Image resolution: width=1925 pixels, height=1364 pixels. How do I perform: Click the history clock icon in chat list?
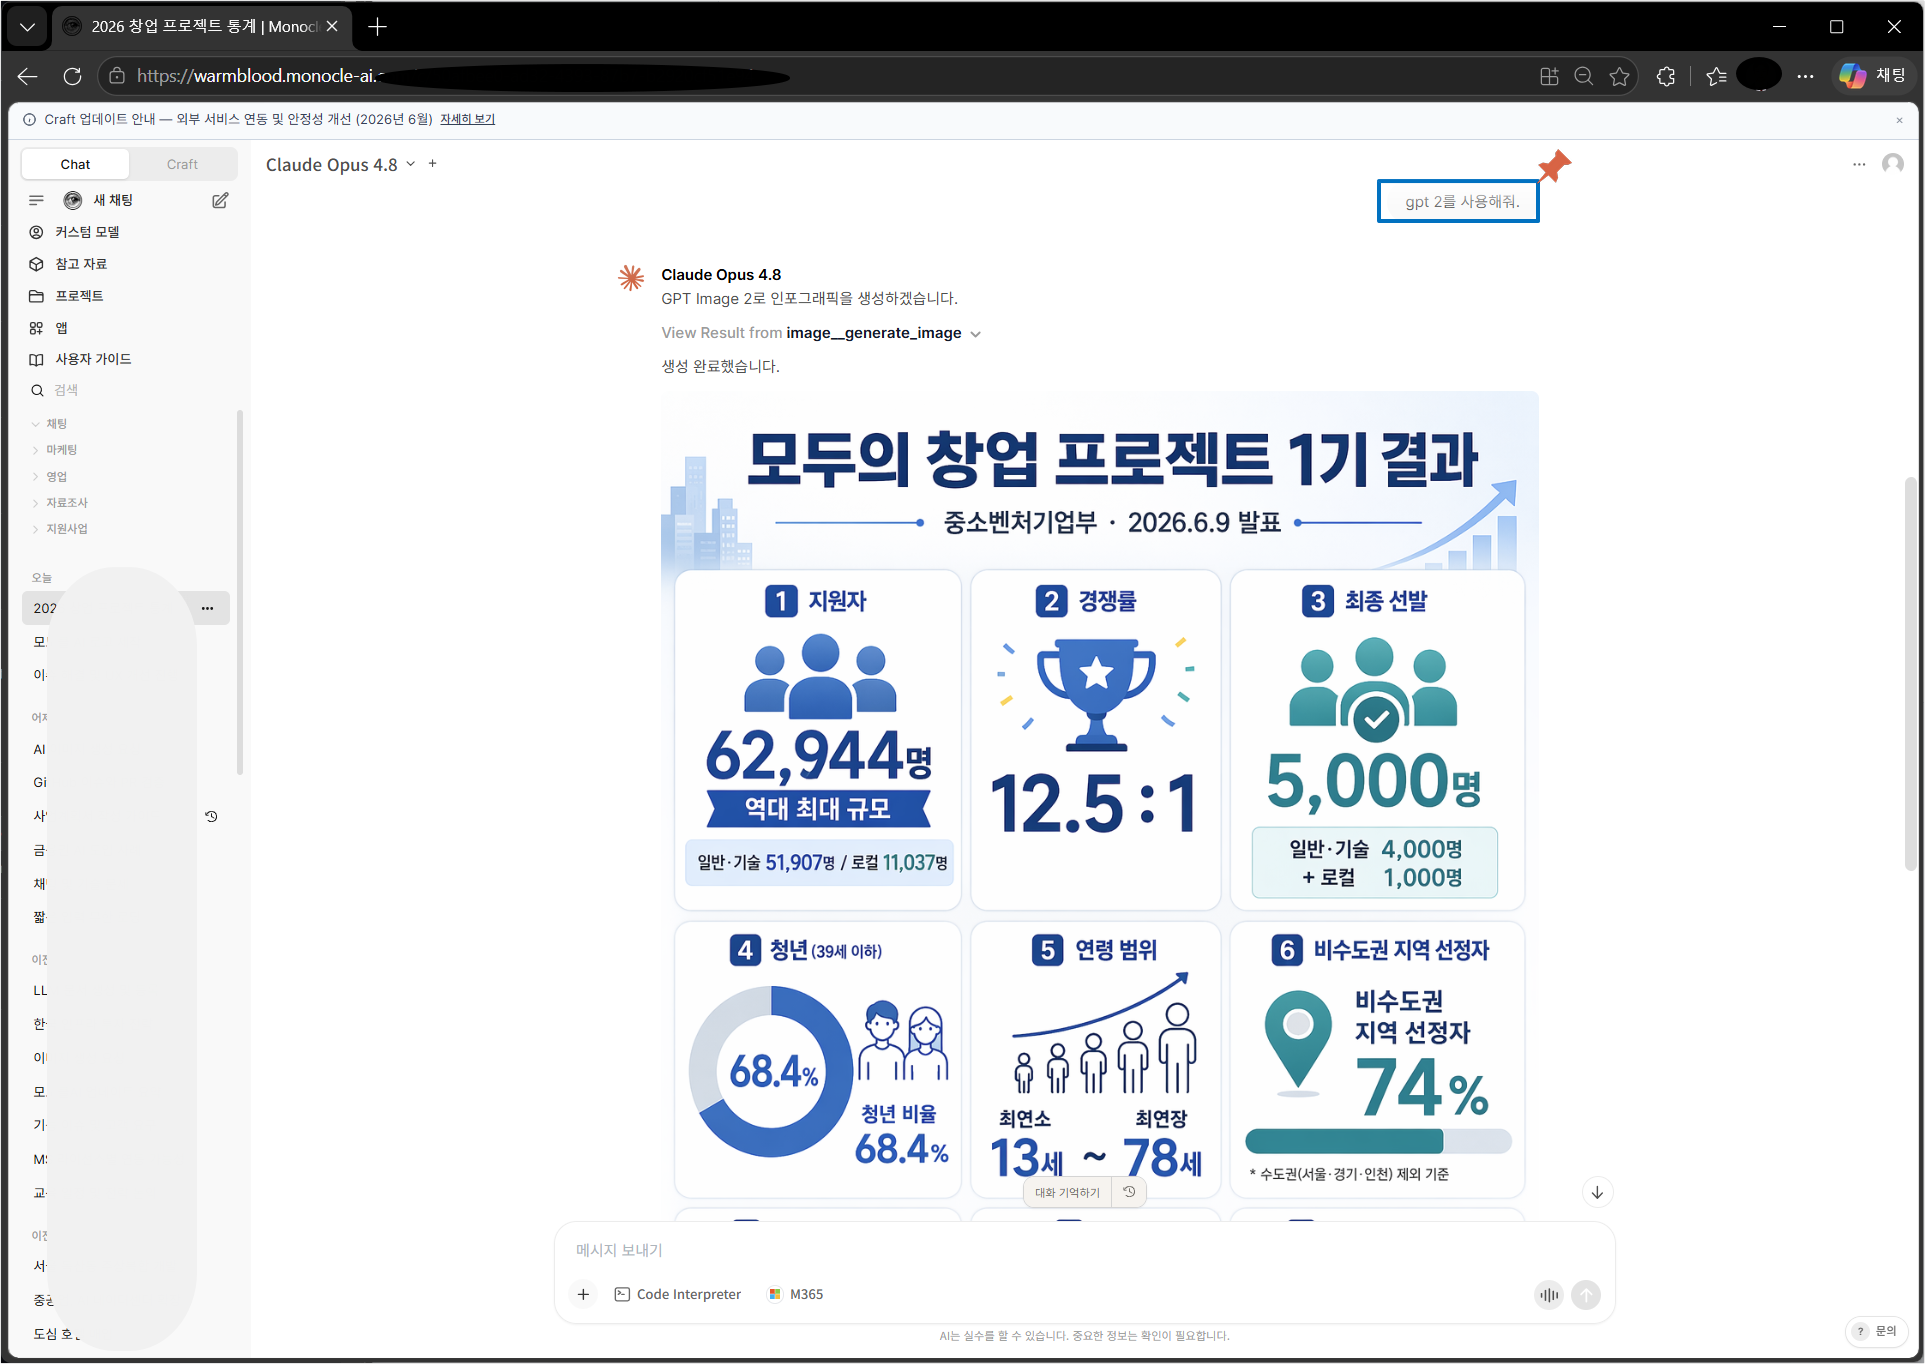tap(211, 816)
